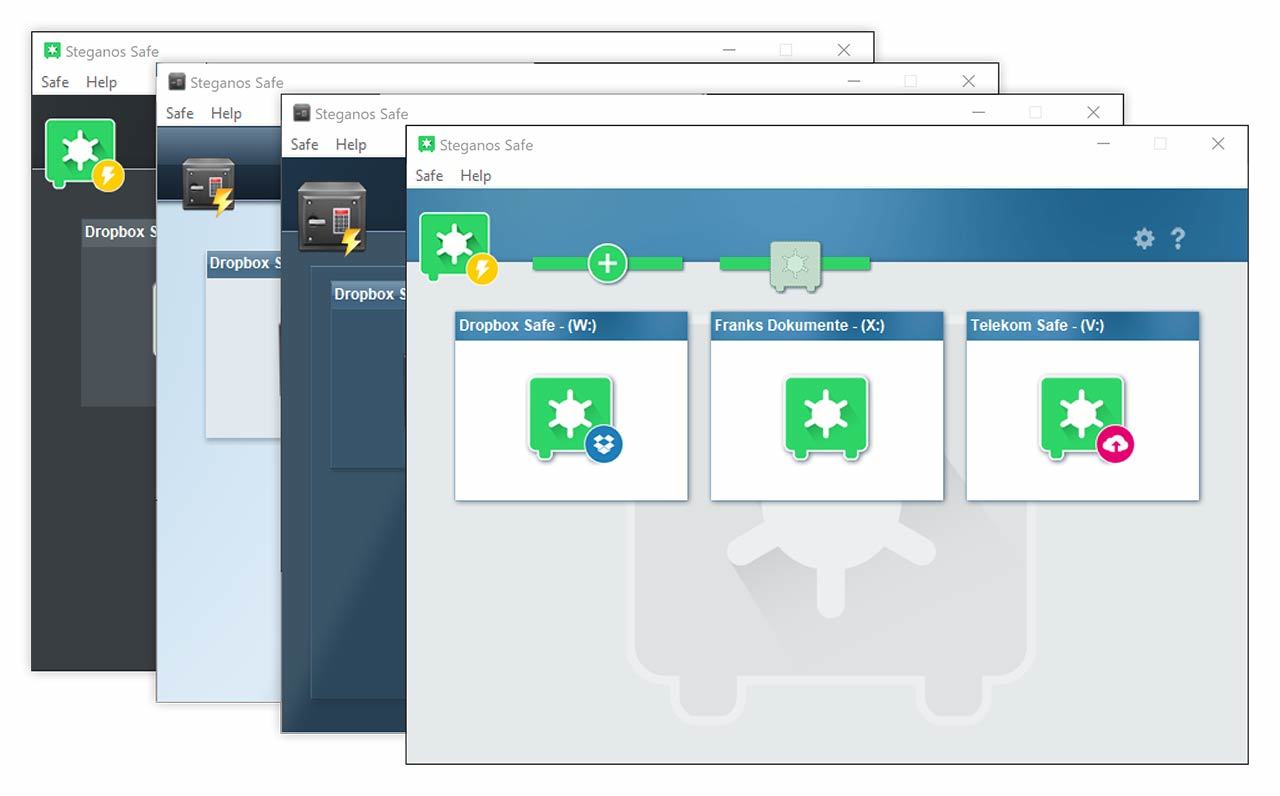The width and height of the screenshot is (1280, 796).
Task: Create a new safe with green plus icon
Action: [x=607, y=264]
